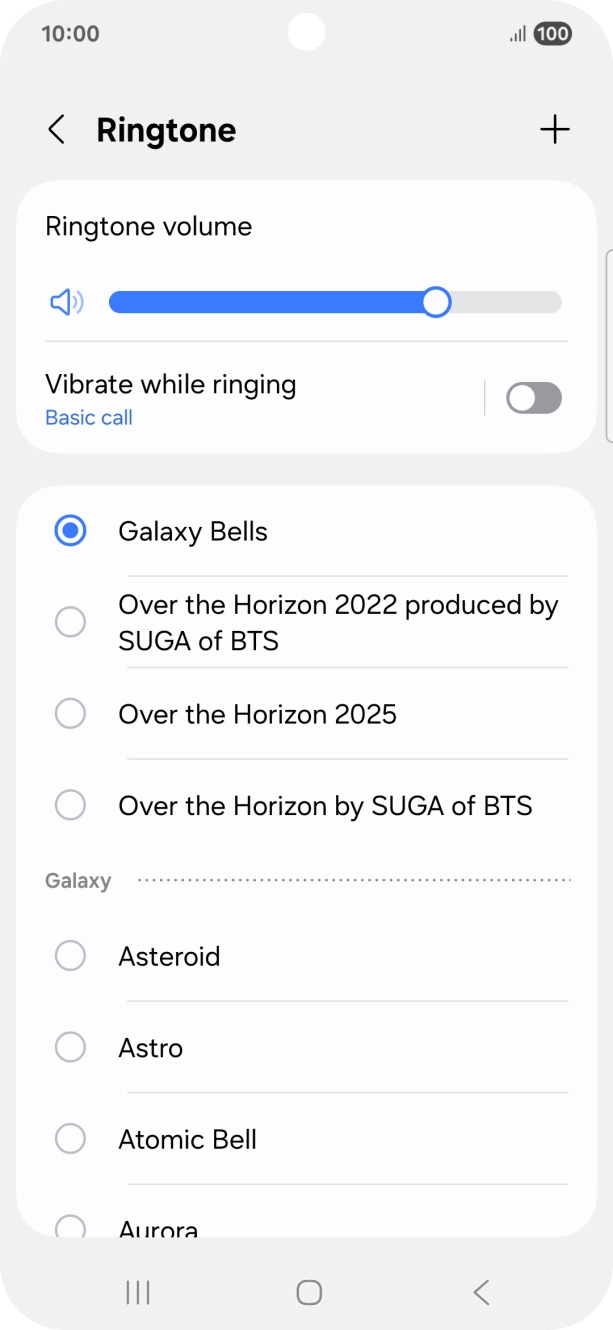The image size is (613, 1330).
Task: Tap the Ringtone title heading
Action: pos(166,129)
